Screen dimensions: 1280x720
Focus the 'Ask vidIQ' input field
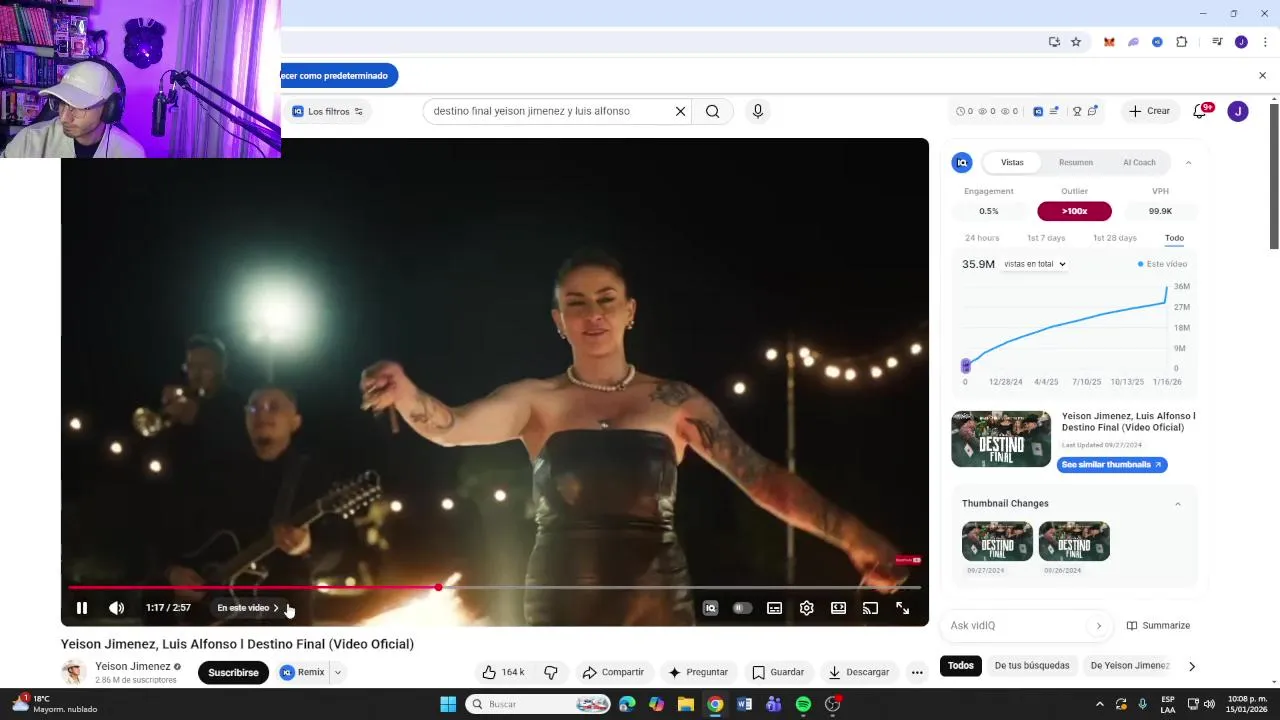(1017, 626)
